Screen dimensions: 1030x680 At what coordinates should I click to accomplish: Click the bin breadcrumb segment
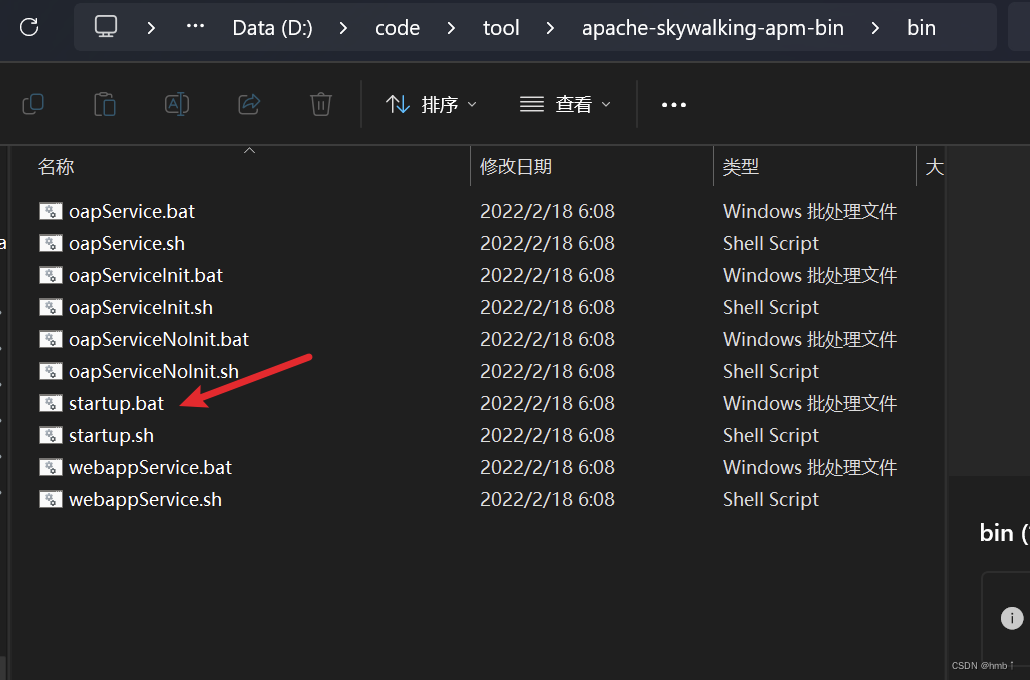[x=921, y=28]
